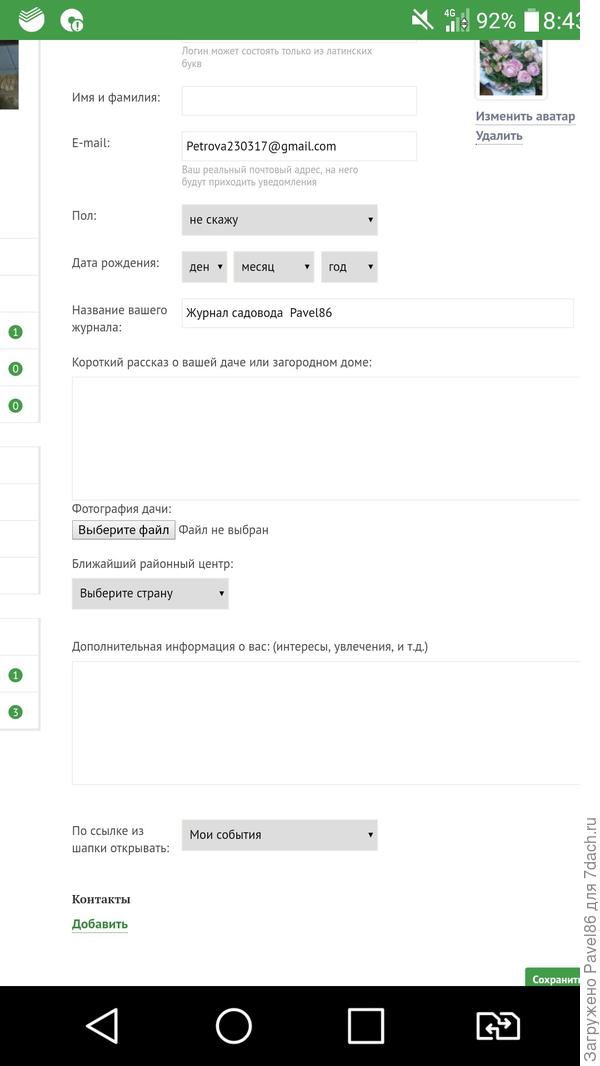Tap the Sberbank icon in status bar
The height and width of the screenshot is (1066, 600).
pos(31,19)
